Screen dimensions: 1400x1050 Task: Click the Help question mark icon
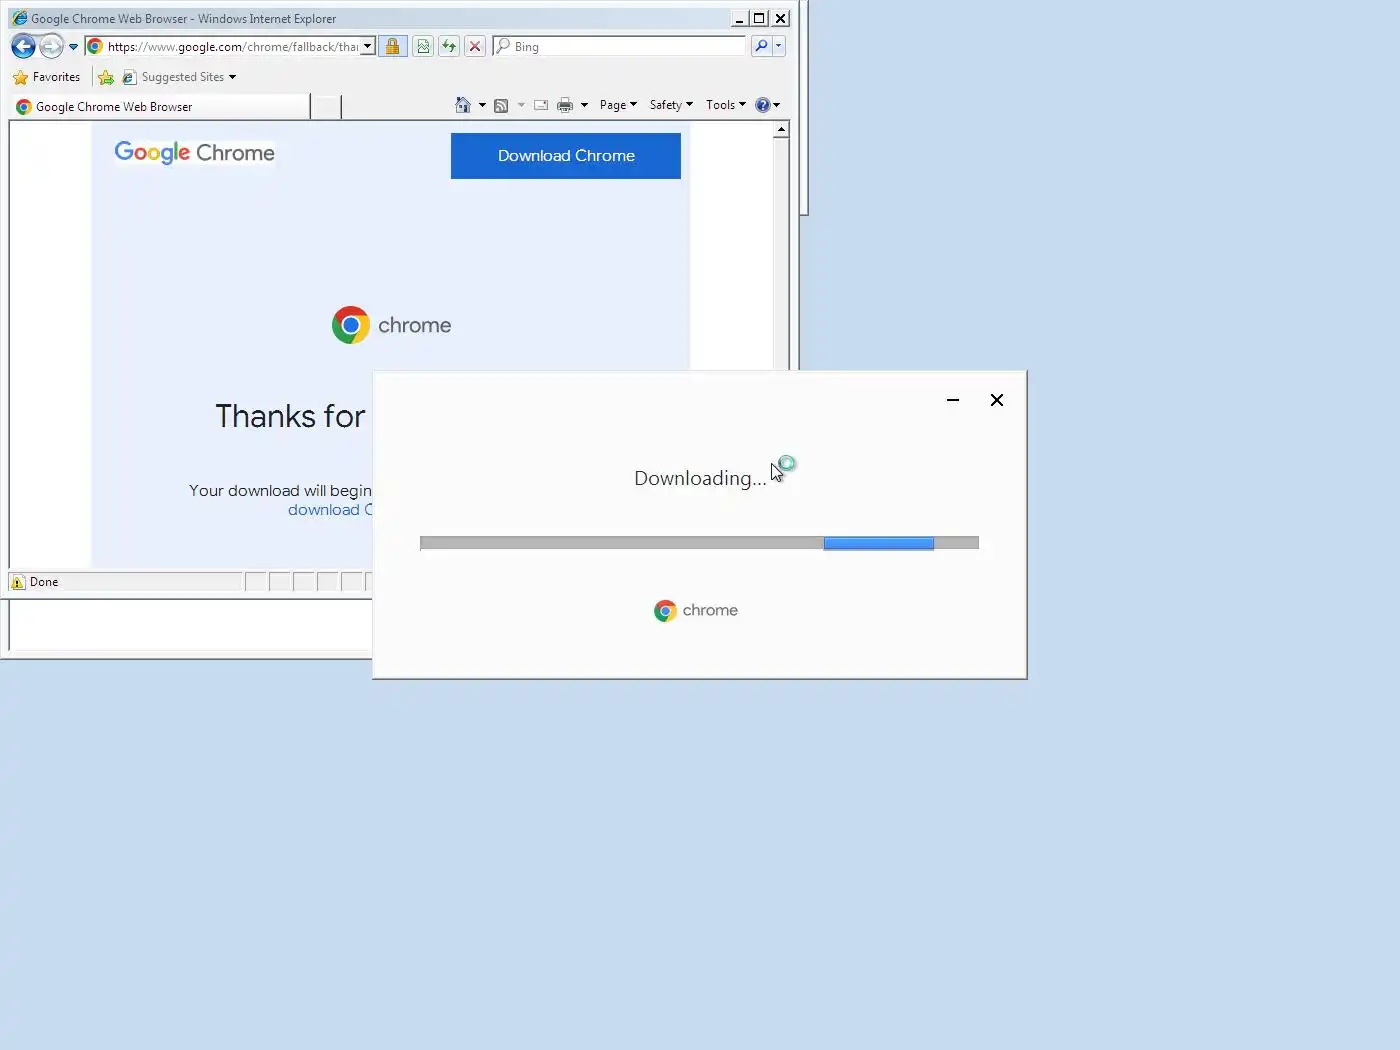(763, 105)
